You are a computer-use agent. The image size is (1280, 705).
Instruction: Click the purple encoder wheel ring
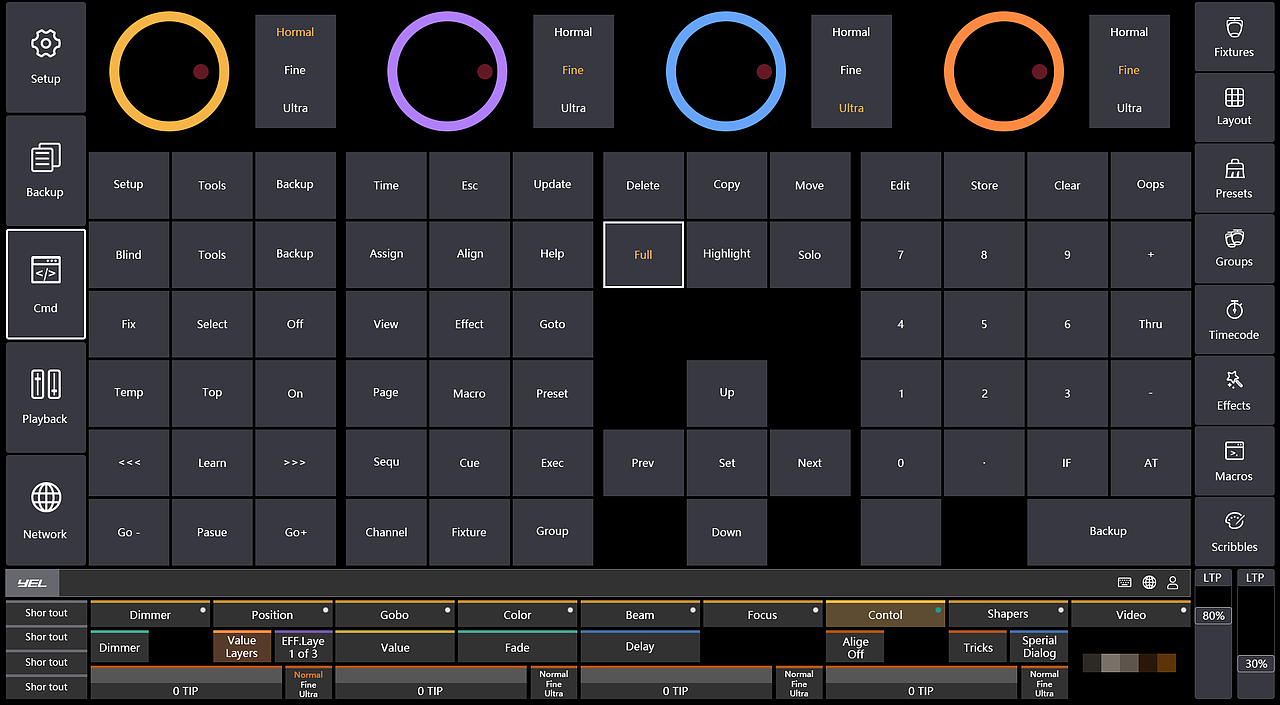(446, 72)
